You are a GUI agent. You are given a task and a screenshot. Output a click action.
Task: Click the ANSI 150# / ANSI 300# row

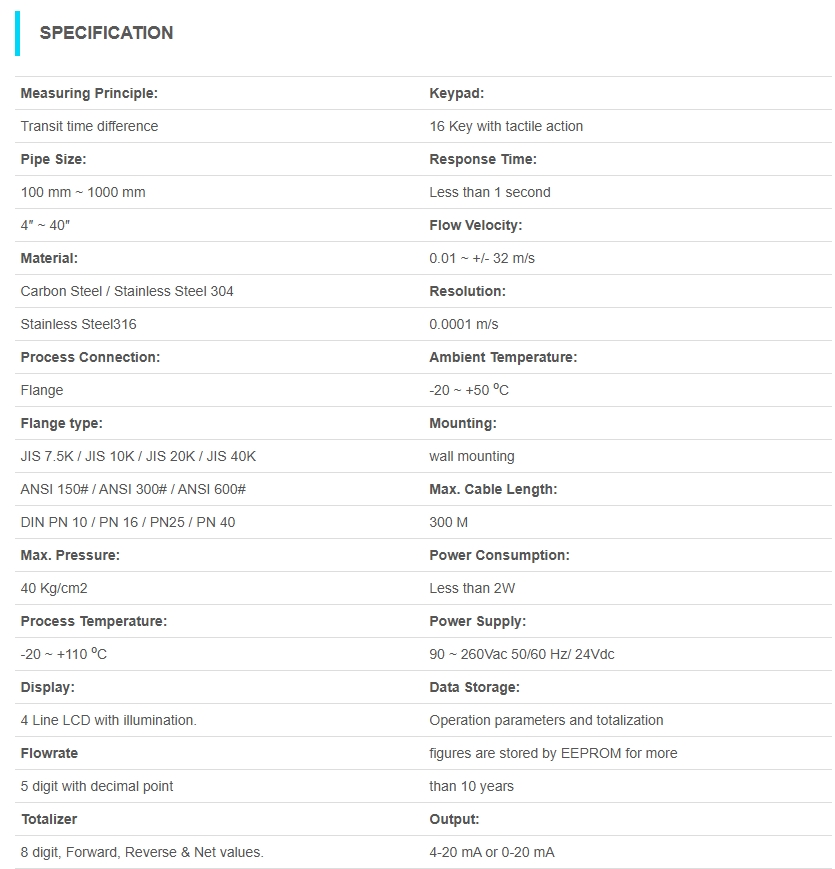point(133,489)
